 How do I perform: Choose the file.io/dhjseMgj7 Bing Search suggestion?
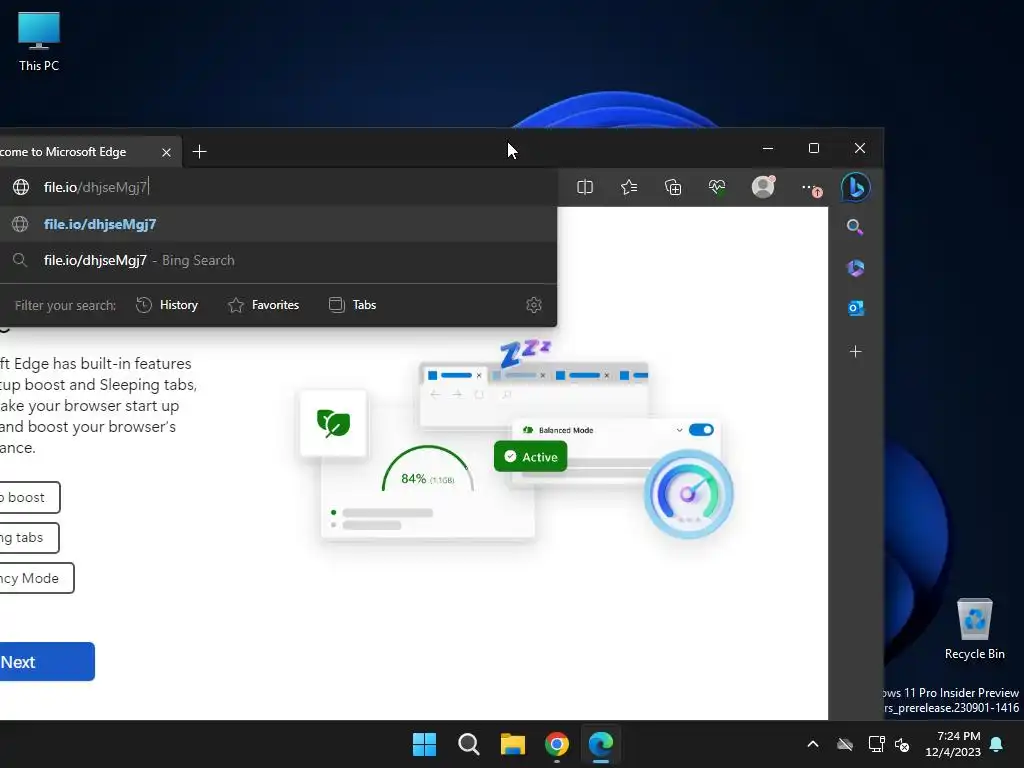(x=278, y=261)
